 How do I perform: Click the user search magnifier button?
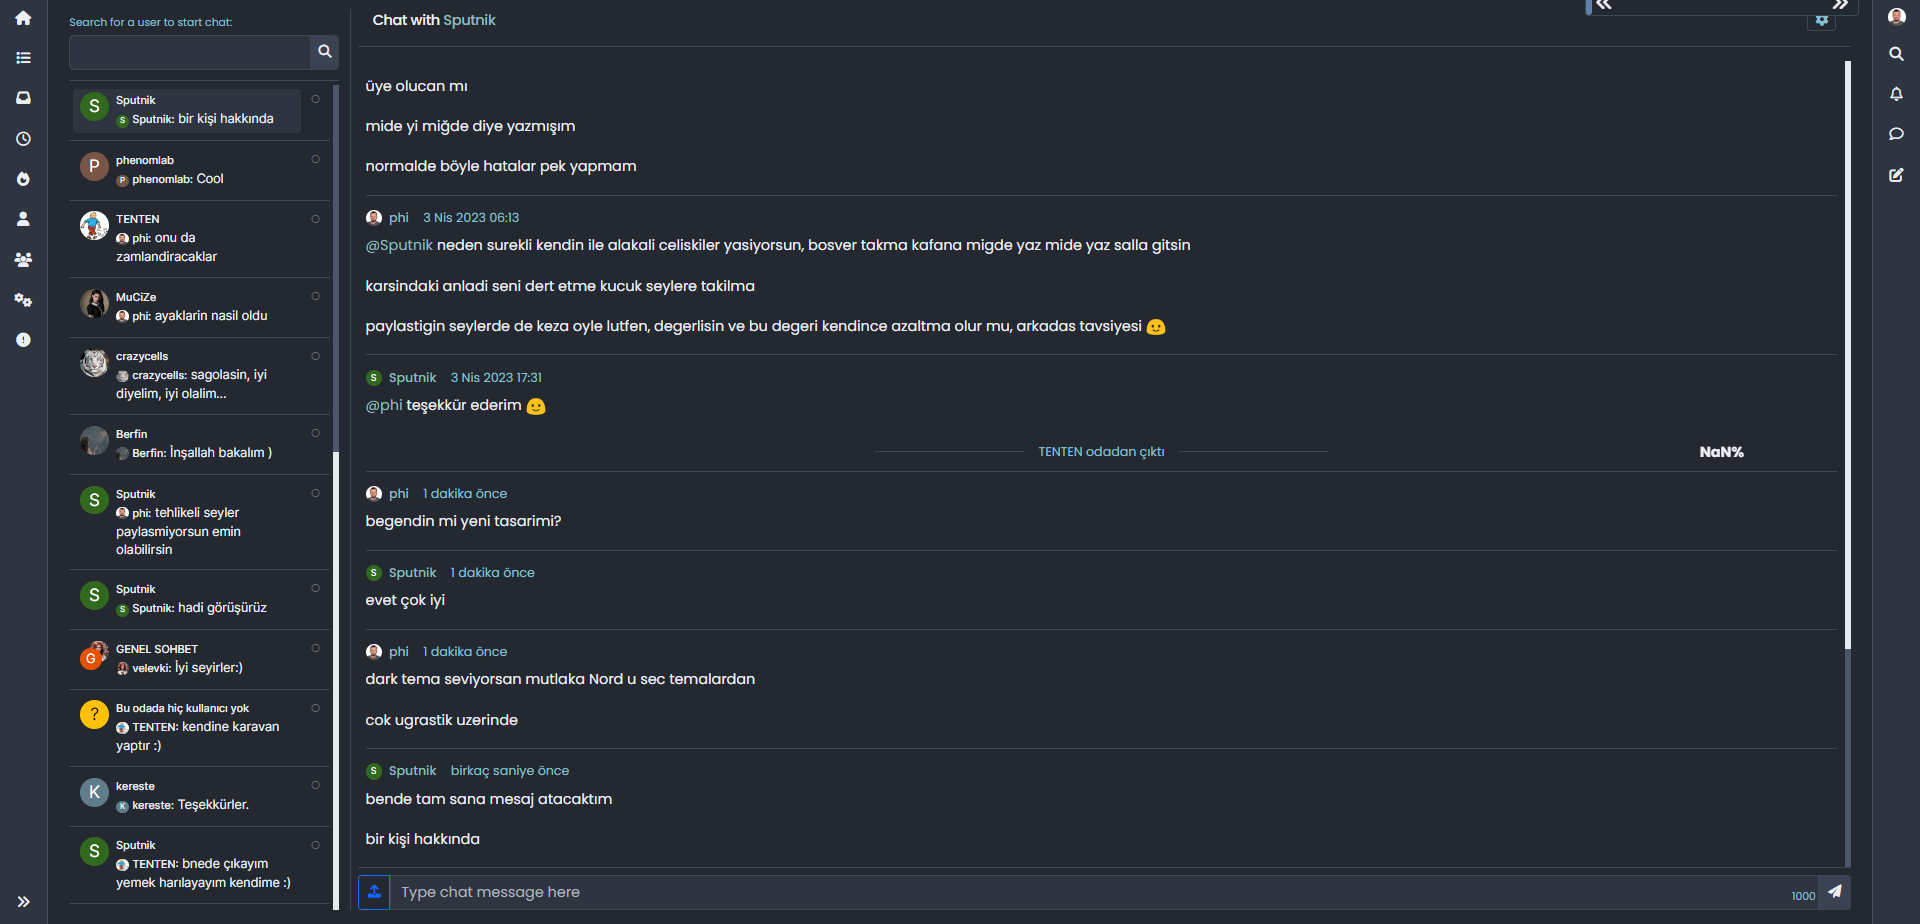point(324,52)
